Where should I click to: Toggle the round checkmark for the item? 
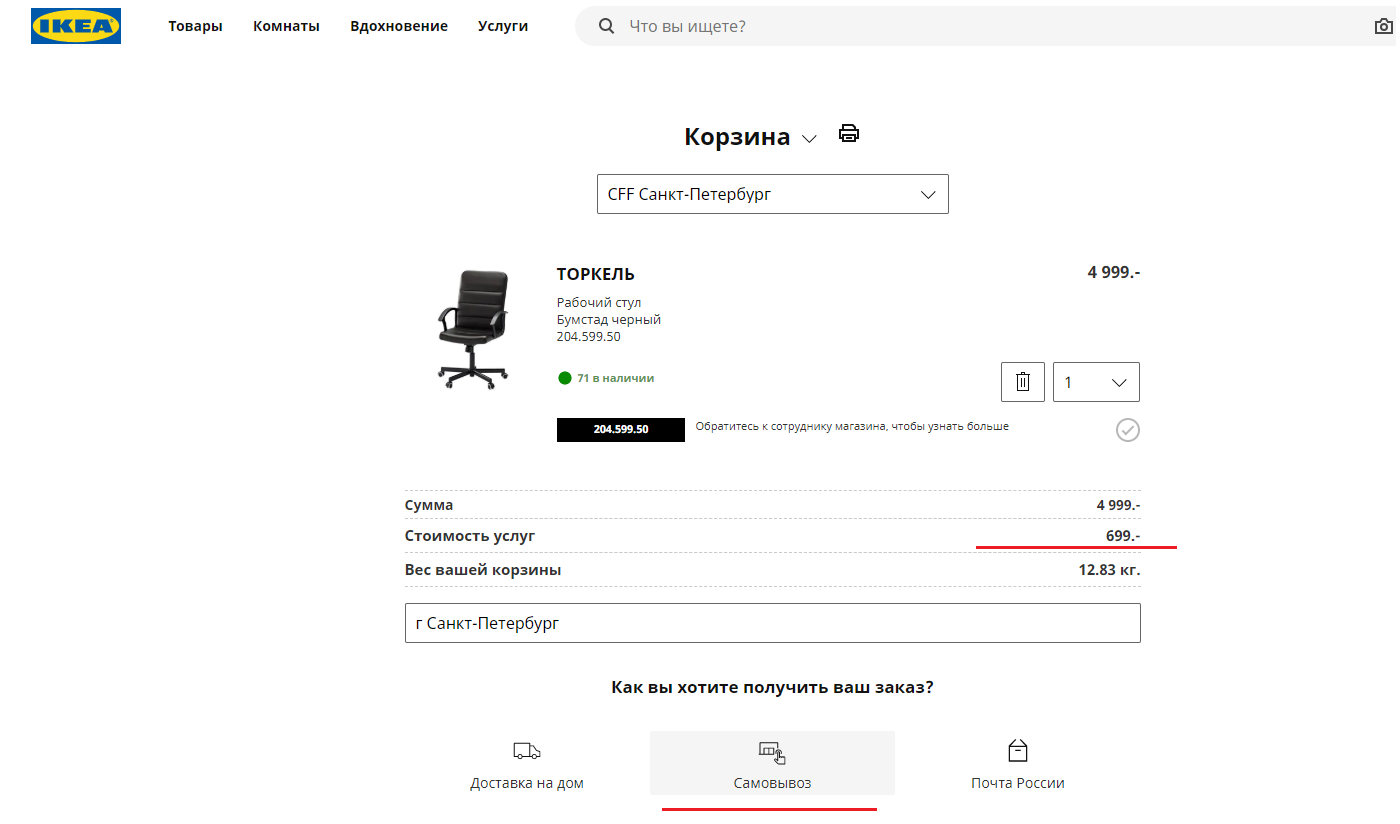1127,430
